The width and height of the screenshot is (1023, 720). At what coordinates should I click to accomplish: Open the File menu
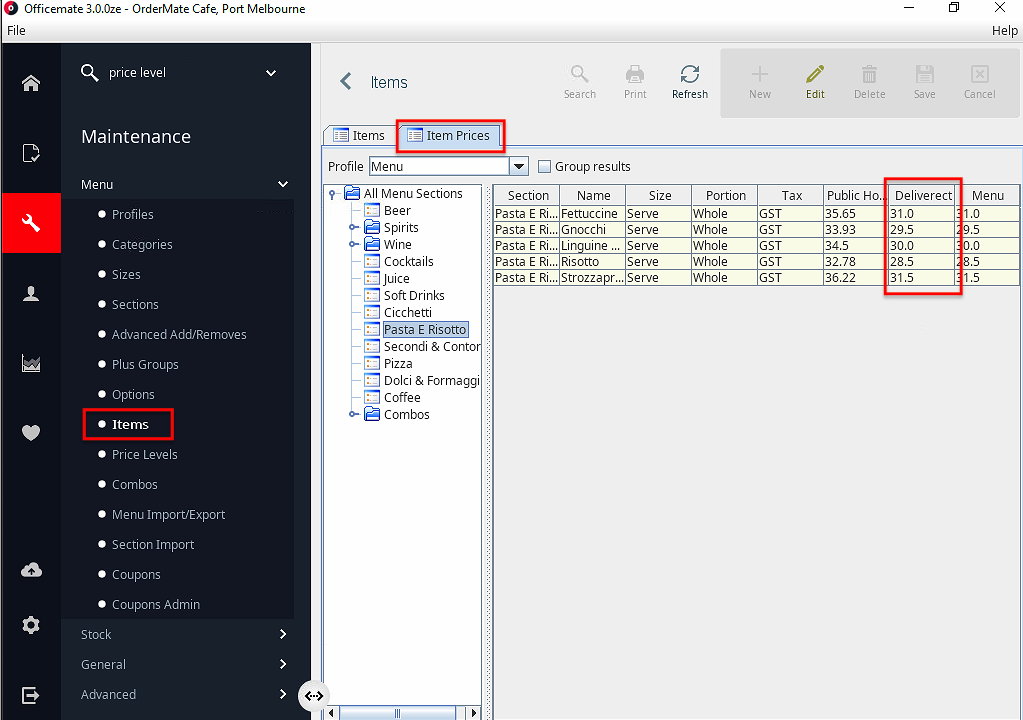coord(16,30)
